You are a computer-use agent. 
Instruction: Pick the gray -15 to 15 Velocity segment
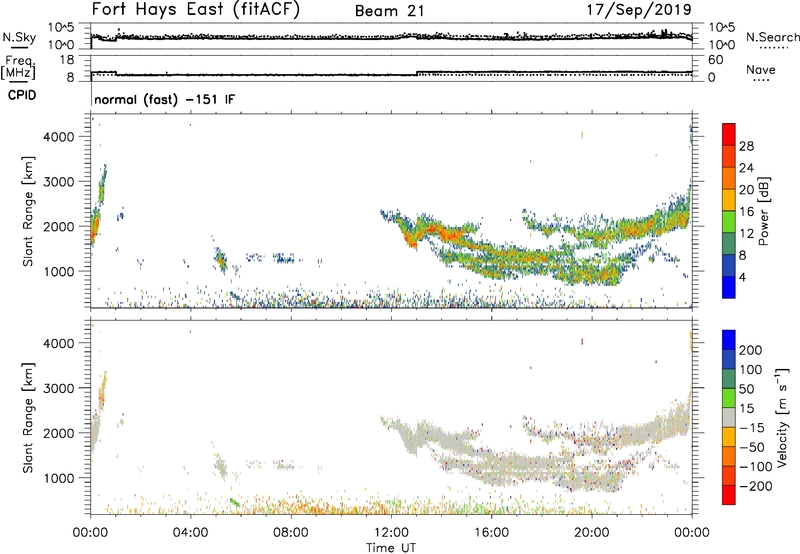729,417
